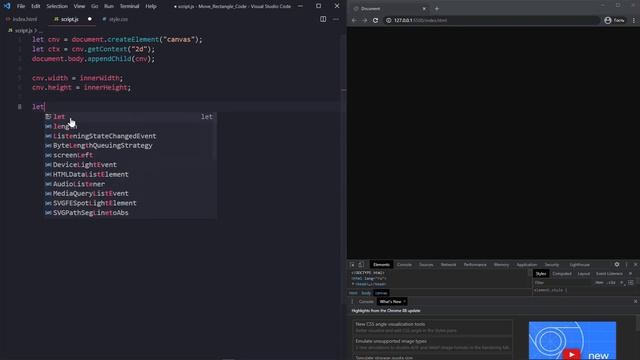Open the Terminal menu in VS Code
Image resolution: width=640 pixels, height=360 pixels.
click(129, 6)
